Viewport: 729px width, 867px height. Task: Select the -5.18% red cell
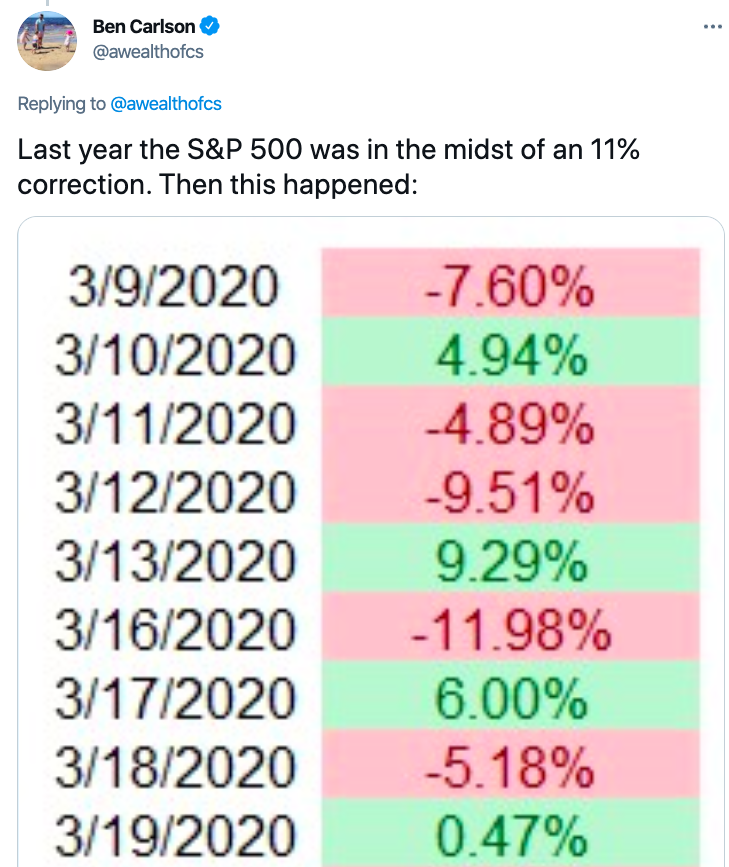tap(510, 767)
